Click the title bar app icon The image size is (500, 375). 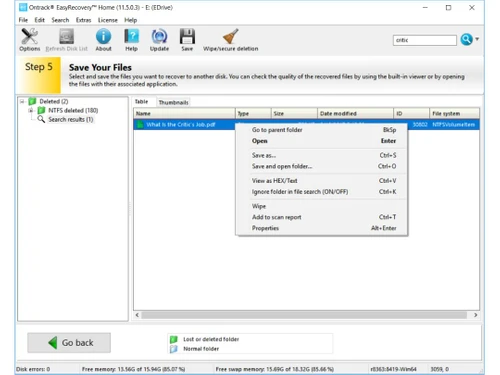point(23,7)
